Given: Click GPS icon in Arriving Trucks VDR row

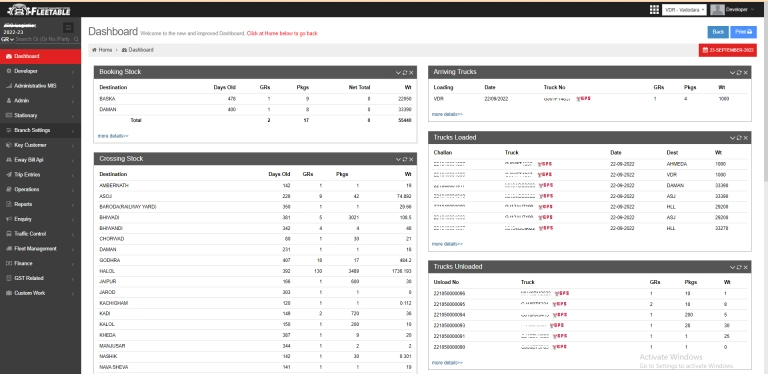Looking at the screenshot, I should pos(583,98).
